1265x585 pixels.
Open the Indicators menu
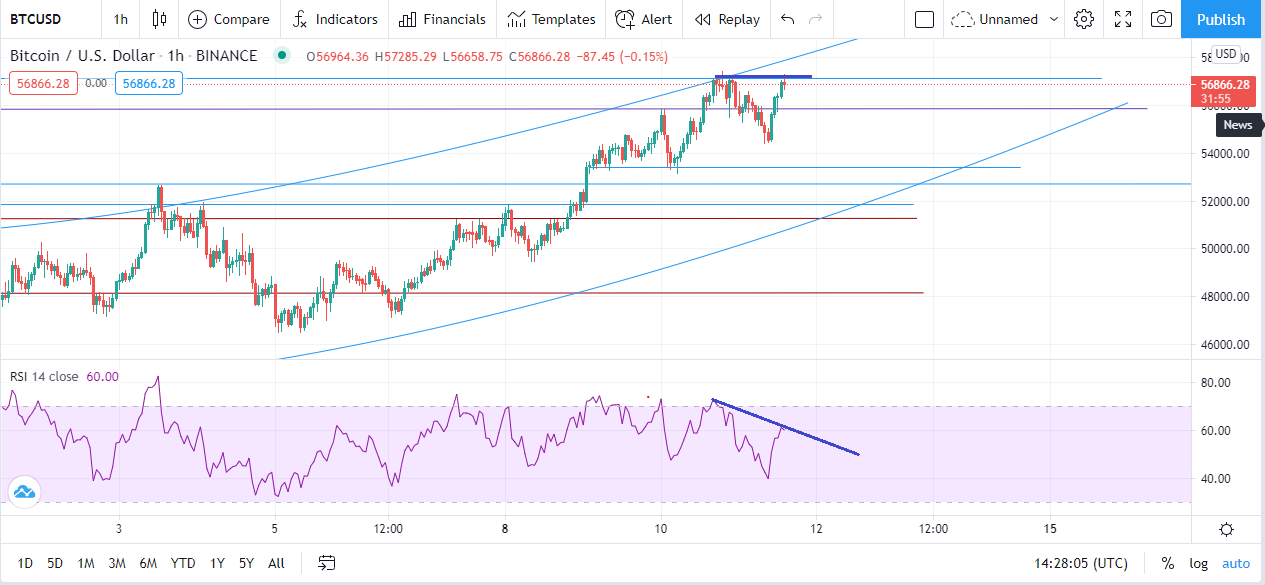pyautogui.click(x=335, y=19)
